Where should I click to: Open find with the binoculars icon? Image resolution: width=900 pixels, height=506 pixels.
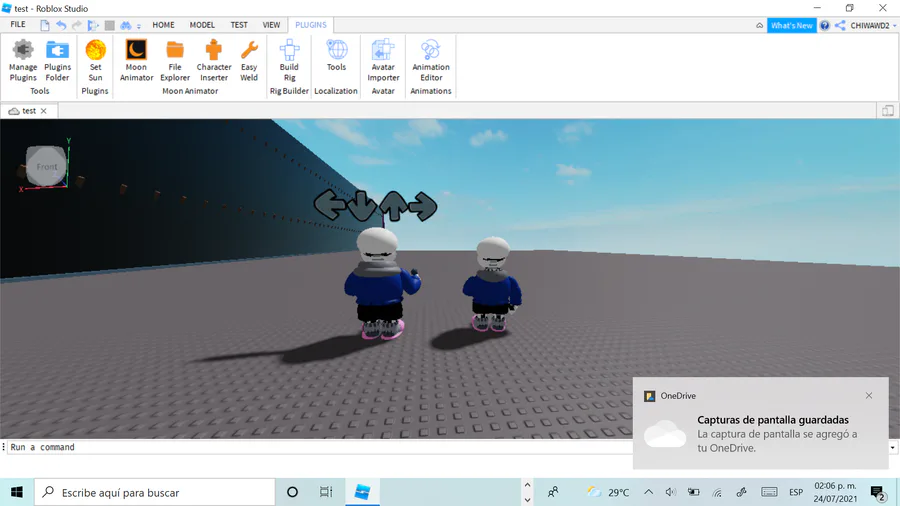pos(125,25)
